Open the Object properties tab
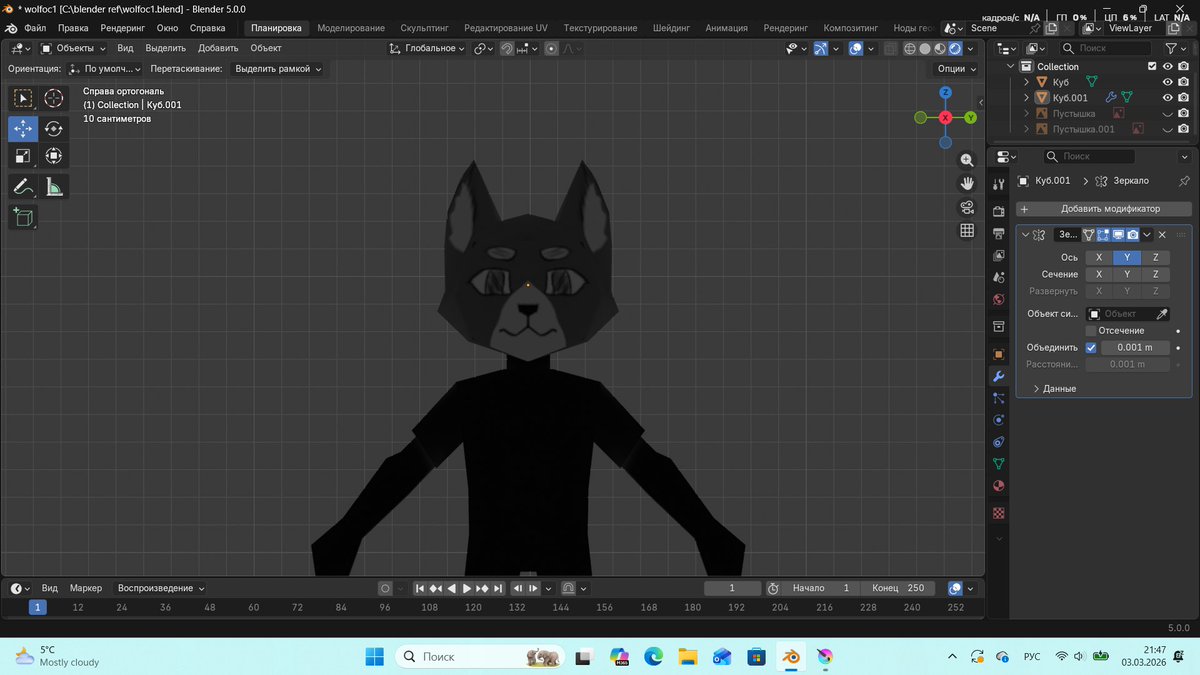Viewport: 1200px width, 675px height. [998, 354]
